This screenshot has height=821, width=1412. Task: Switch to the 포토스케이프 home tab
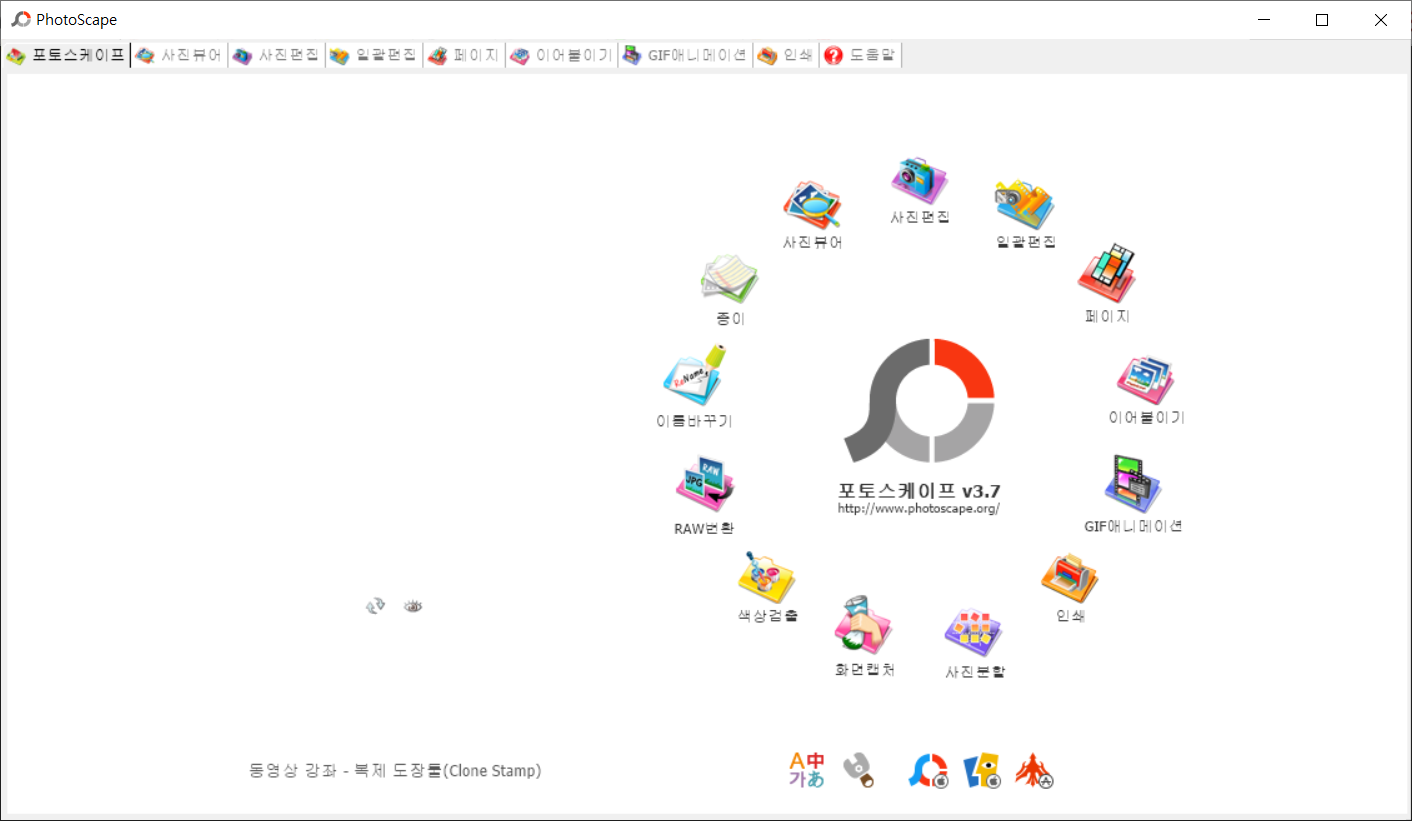pos(67,56)
